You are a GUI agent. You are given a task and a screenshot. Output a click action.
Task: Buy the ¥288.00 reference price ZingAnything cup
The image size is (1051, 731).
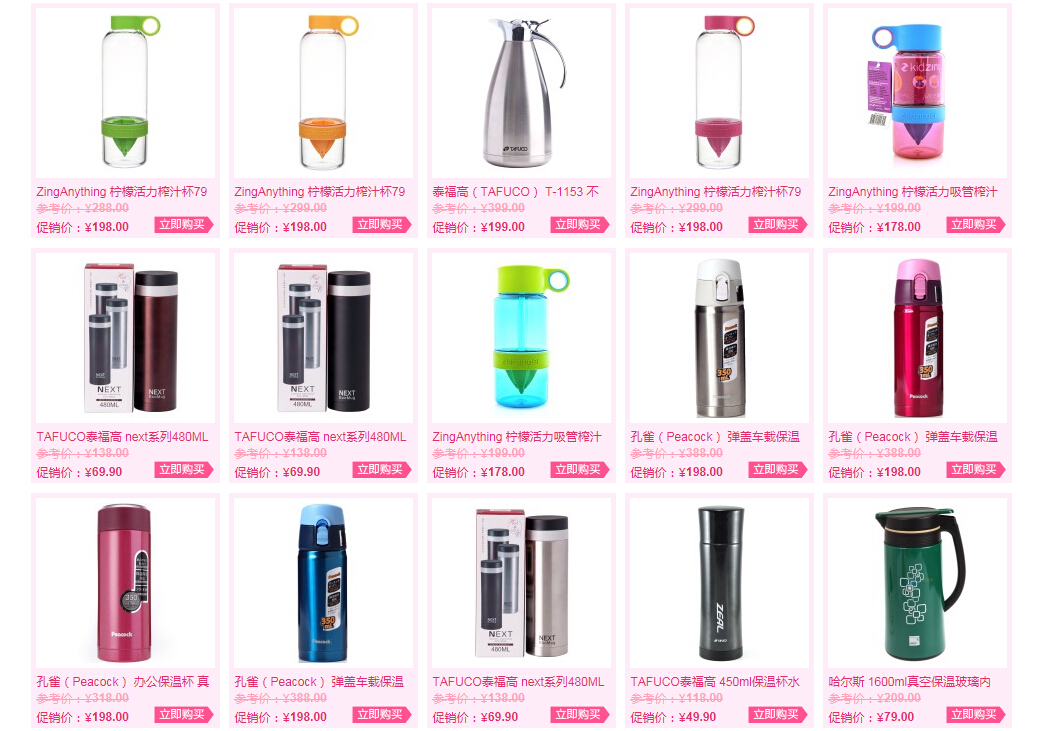point(184,225)
